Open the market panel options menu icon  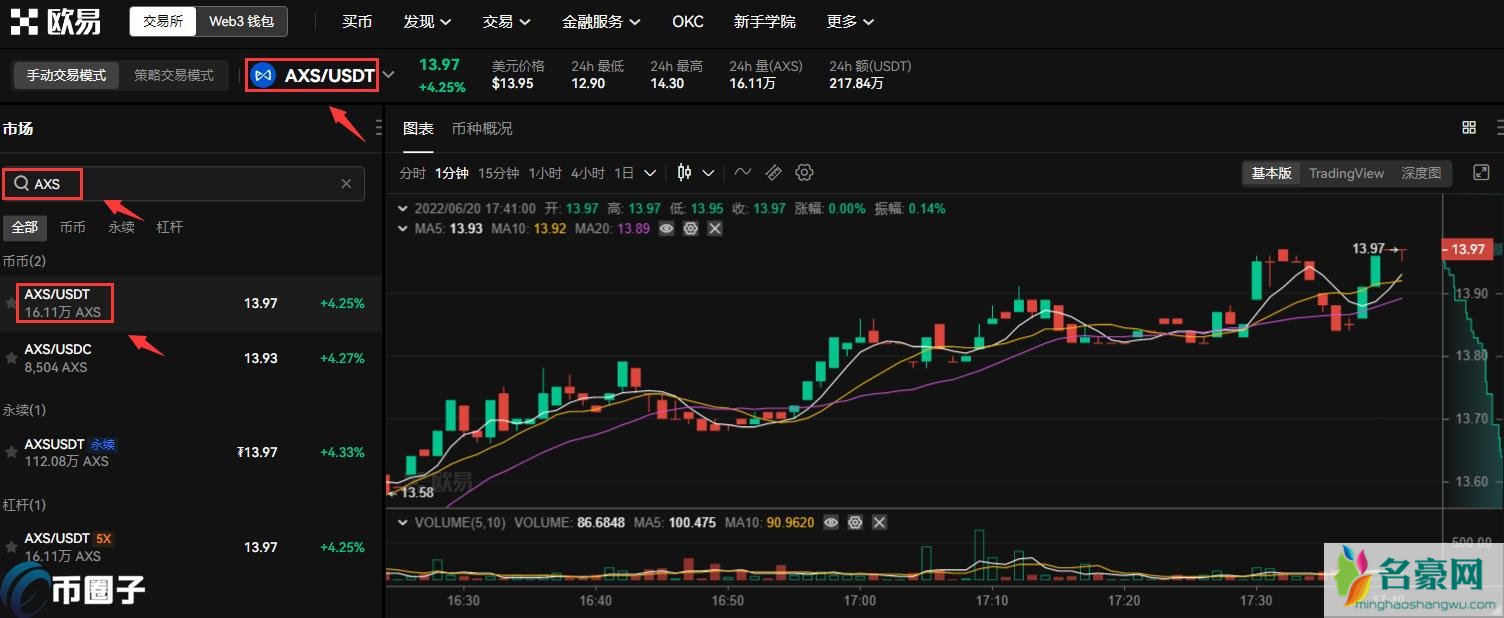378,128
